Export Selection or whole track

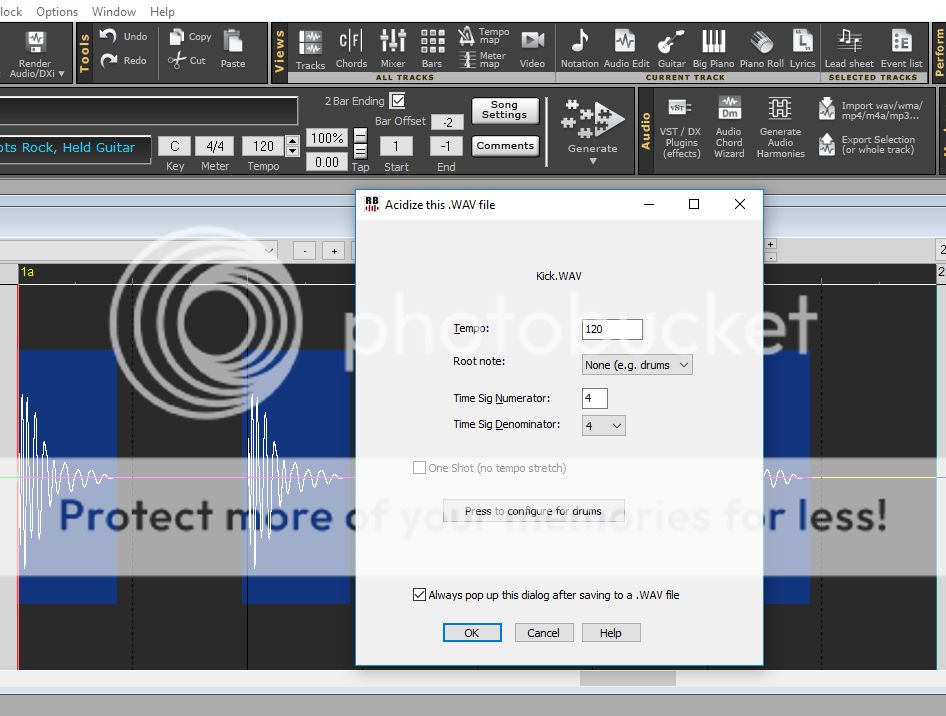868,144
